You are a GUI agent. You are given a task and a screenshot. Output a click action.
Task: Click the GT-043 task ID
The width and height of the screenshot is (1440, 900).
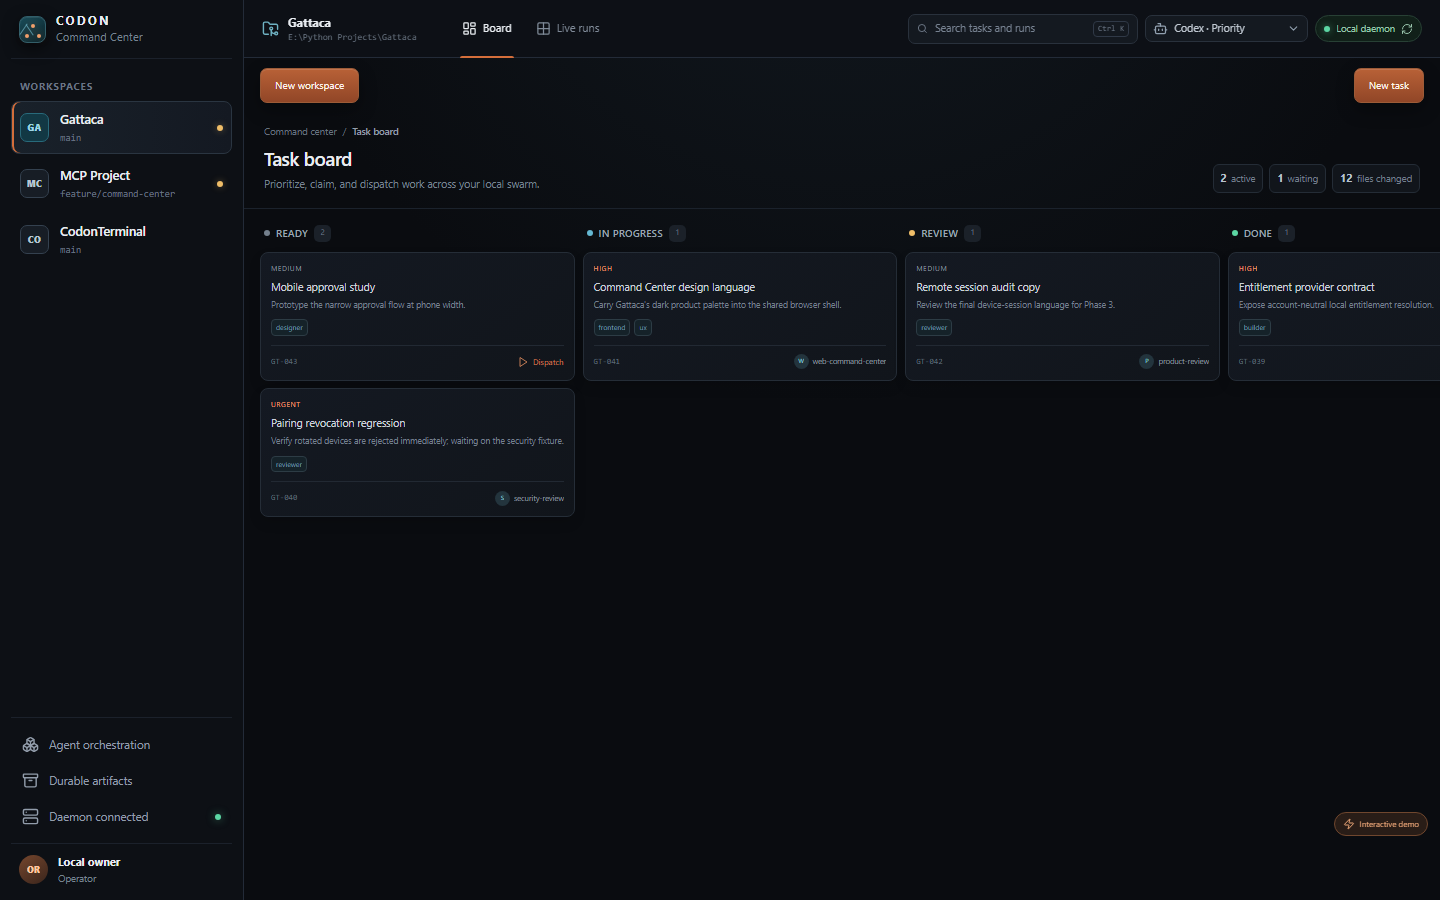284,362
